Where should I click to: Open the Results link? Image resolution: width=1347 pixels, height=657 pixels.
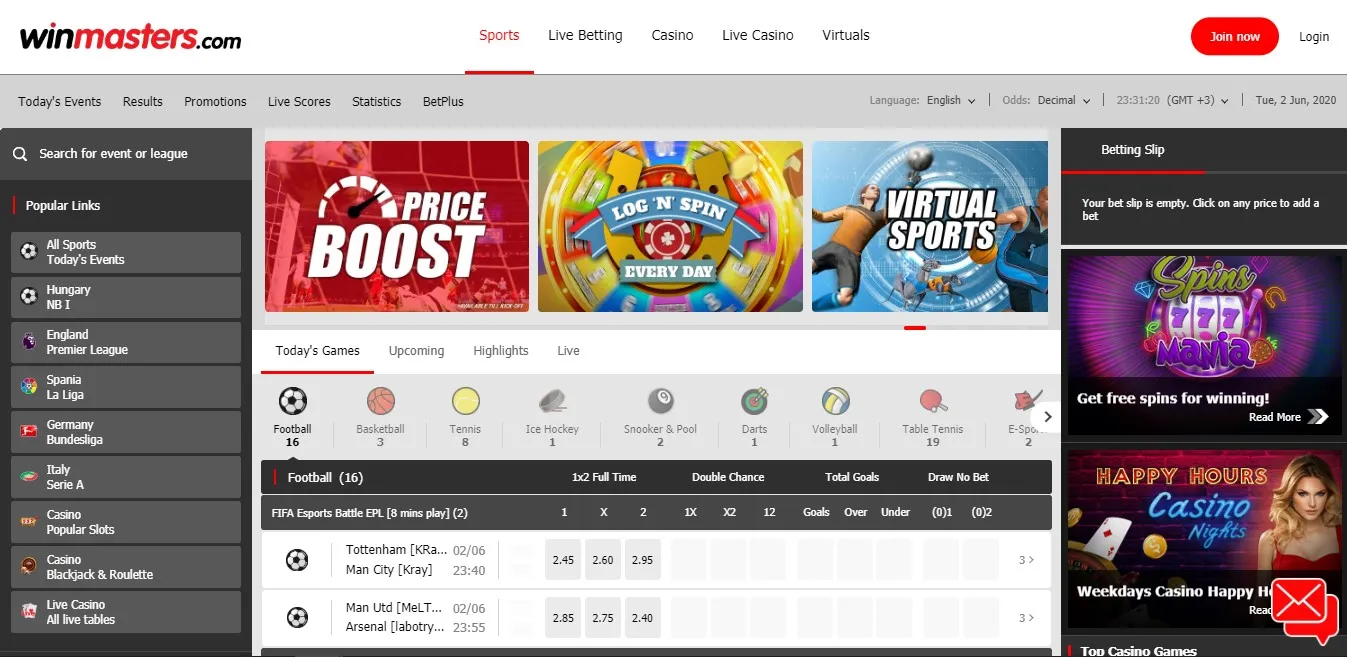143,101
